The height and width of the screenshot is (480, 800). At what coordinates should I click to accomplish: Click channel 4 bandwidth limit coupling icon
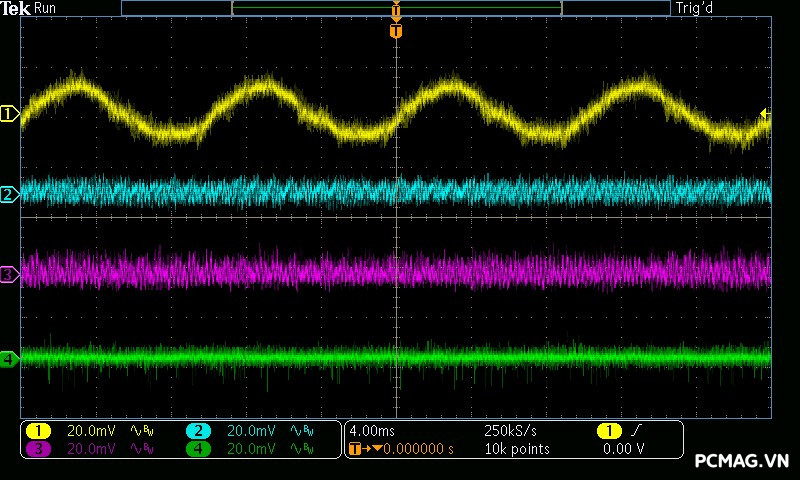coord(300,449)
